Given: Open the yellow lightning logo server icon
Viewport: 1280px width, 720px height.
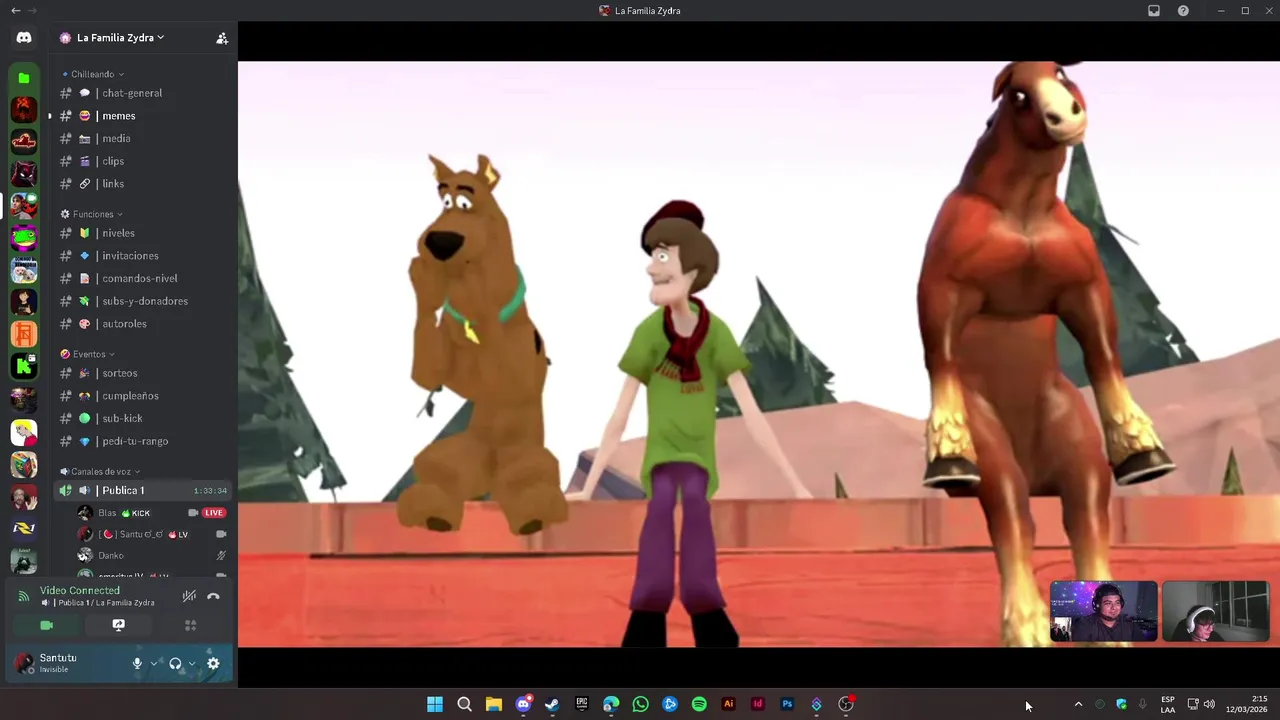Looking at the screenshot, I should tap(24, 528).
